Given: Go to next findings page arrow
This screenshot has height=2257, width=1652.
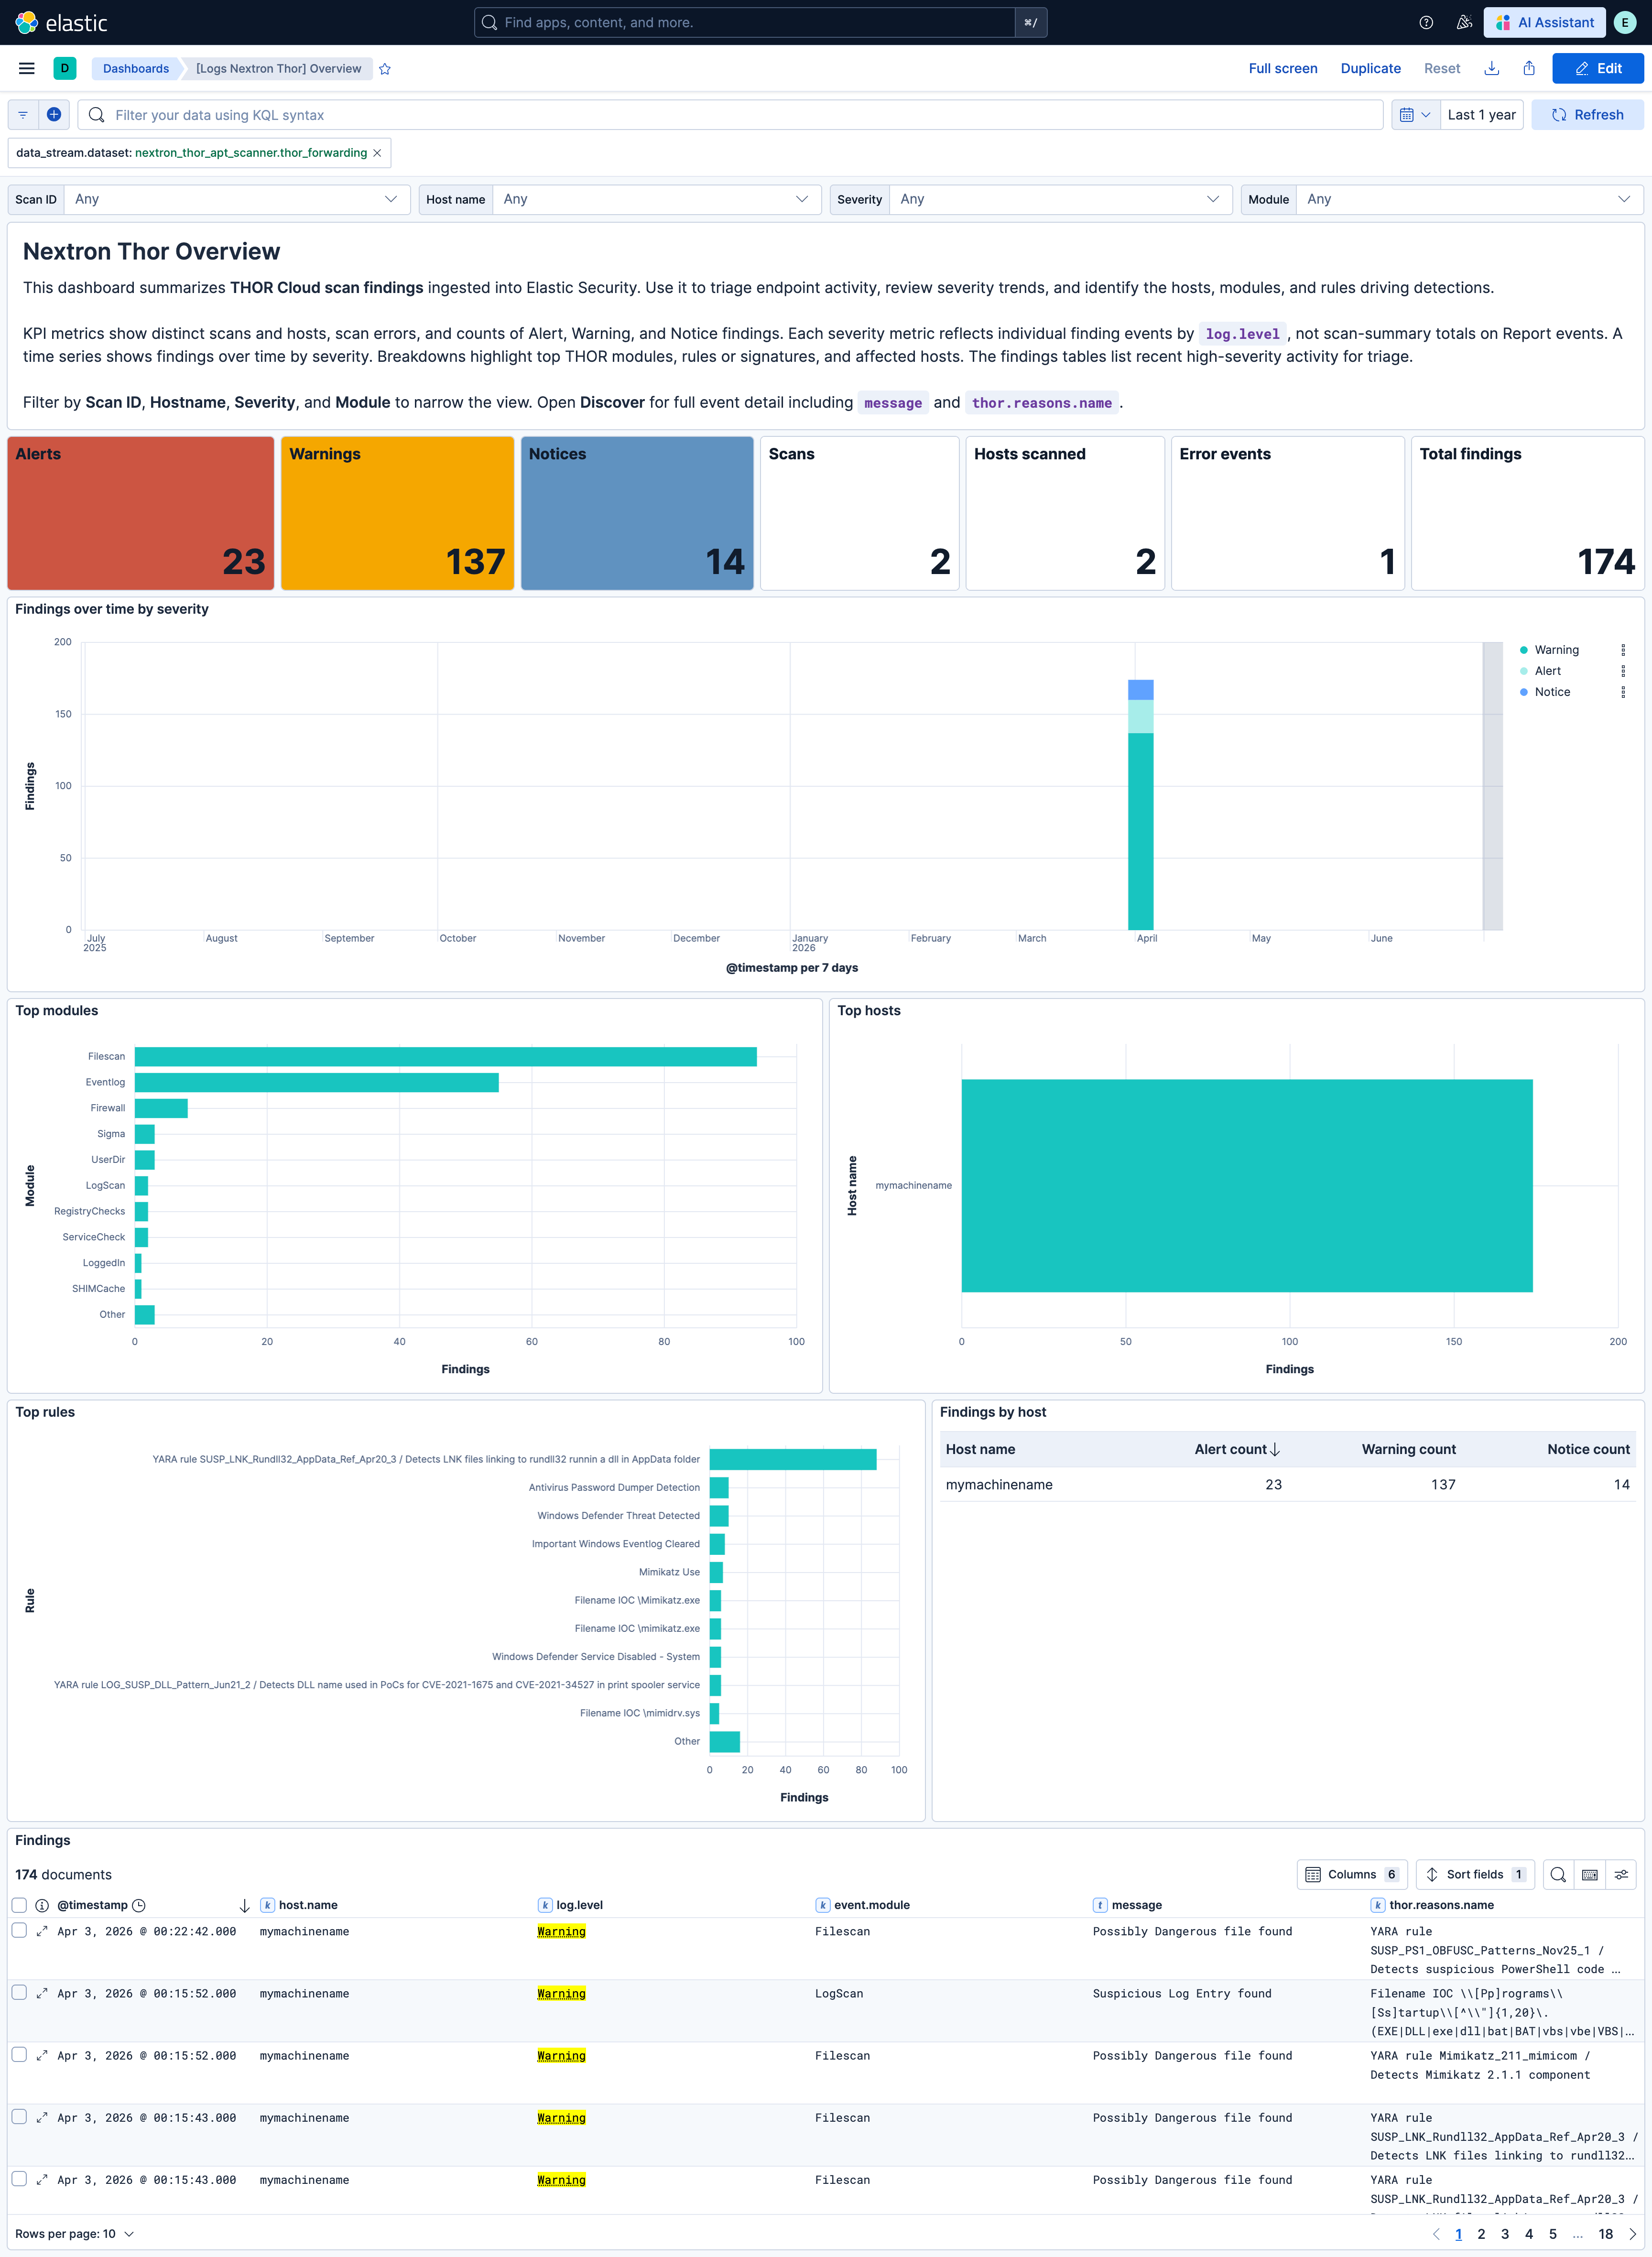Looking at the screenshot, I should pos(1633,2234).
